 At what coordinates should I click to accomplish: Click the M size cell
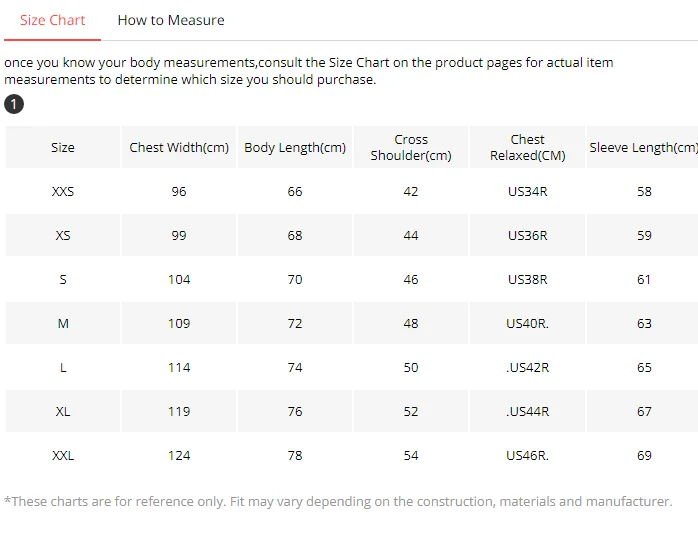pos(63,323)
